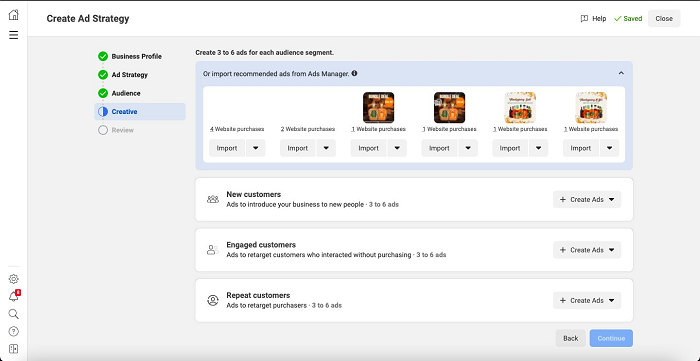Viewport: 700px width, 361px height.
Task: Click the Engaged customers heading
Action: [x=261, y=245]
